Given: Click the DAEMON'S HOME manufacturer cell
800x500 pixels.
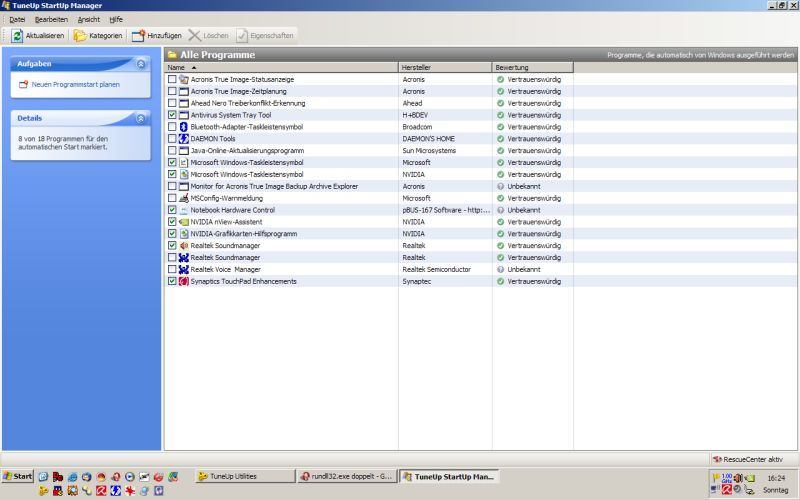Looking at the screenshot, I should 428,139.
